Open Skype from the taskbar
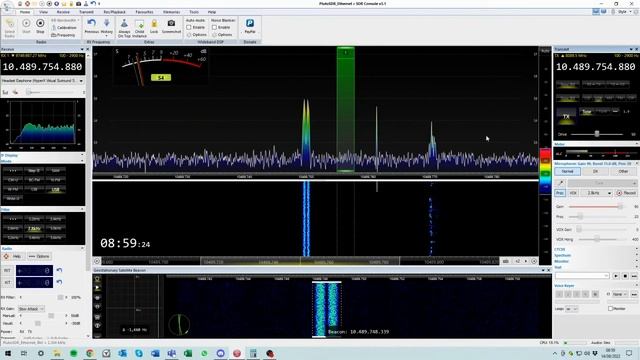The image size is (640, 360). [x=139, y=353]
